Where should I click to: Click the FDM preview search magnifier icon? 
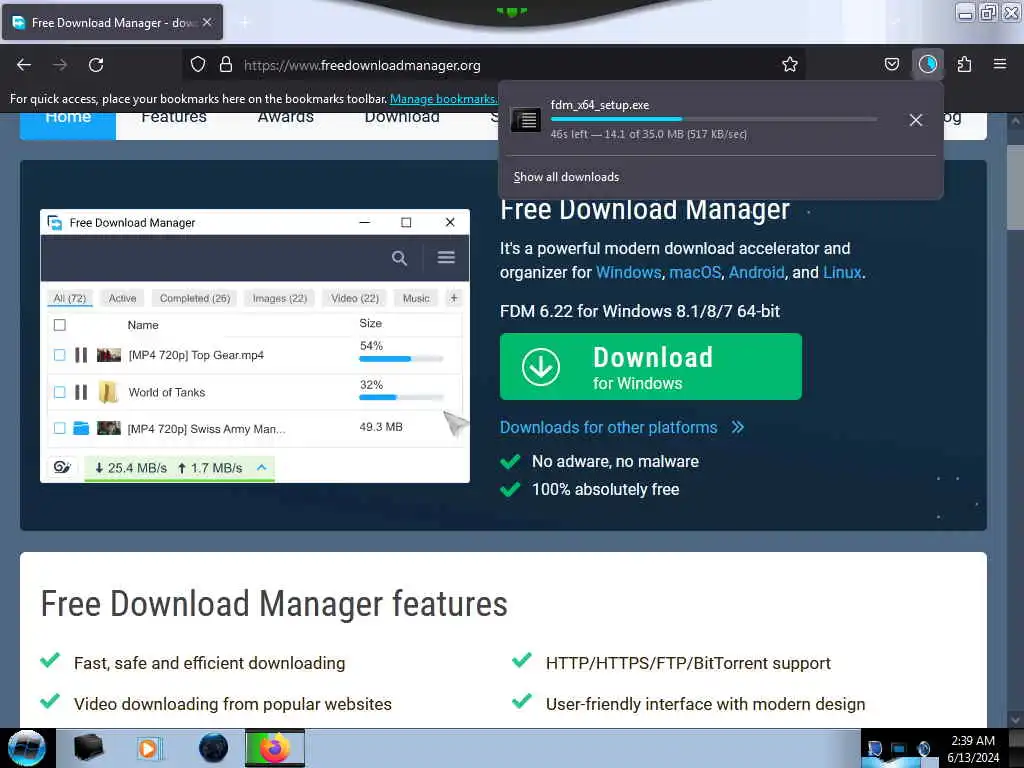399,258
